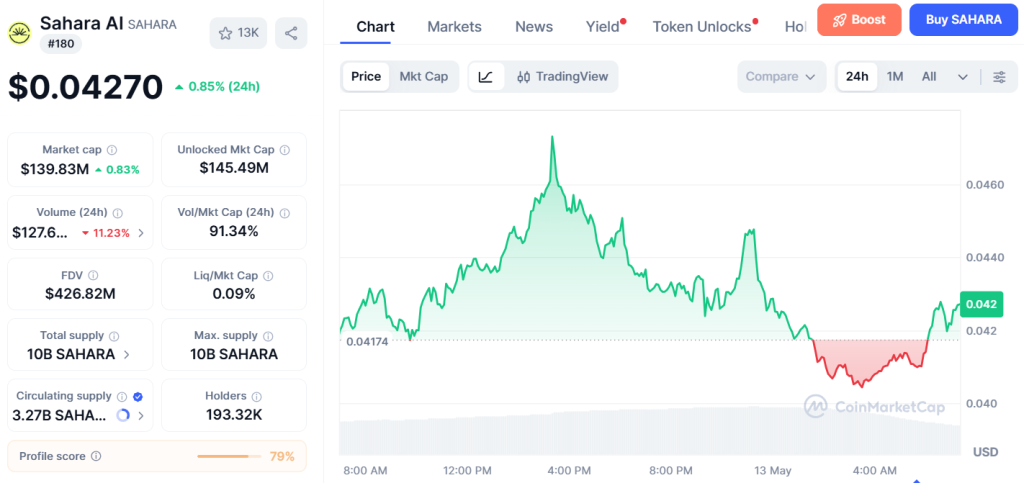Screen dimensions: 1024x483
Task: Switch to TradingView candlestick view
Action: [562, 77]
